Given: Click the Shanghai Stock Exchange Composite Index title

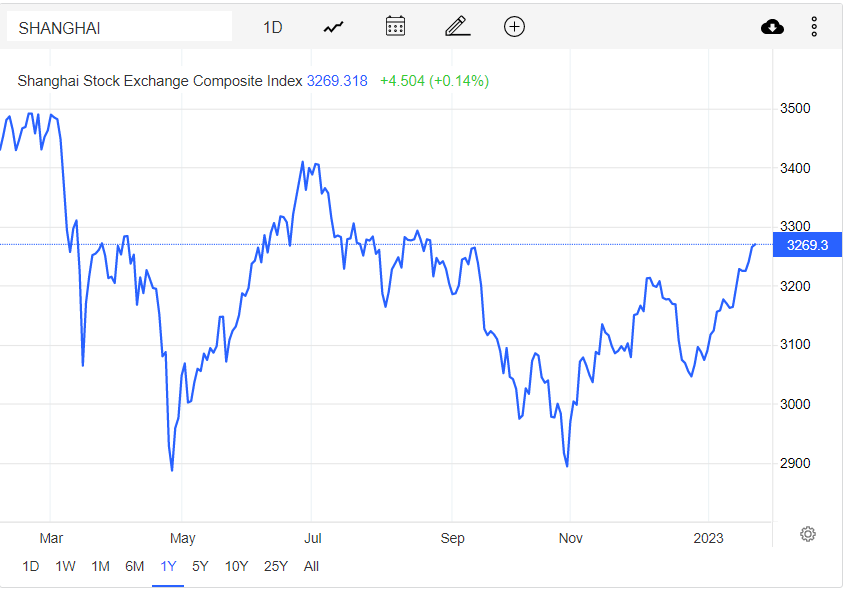Looking at the screenshot, I should 160,81.
